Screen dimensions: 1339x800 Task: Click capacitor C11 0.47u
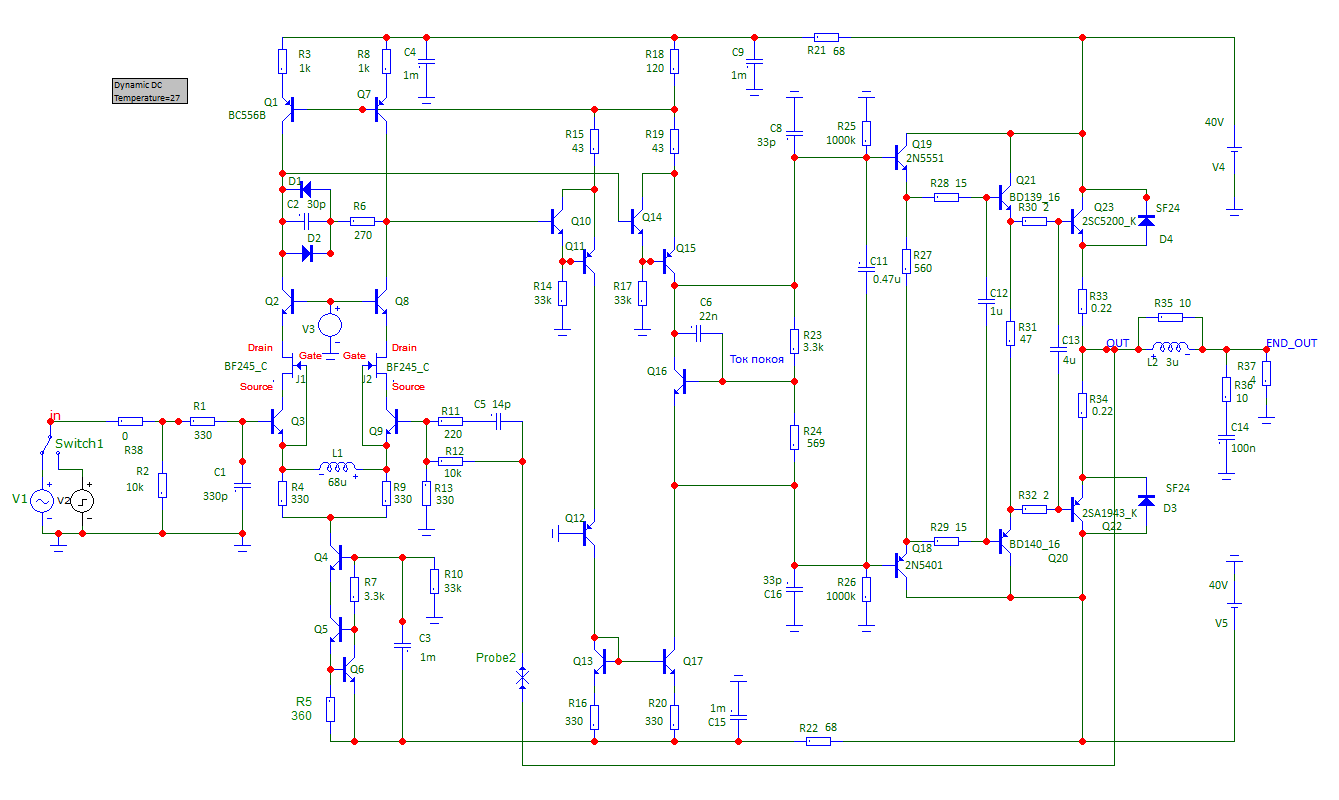click(866, 268)
